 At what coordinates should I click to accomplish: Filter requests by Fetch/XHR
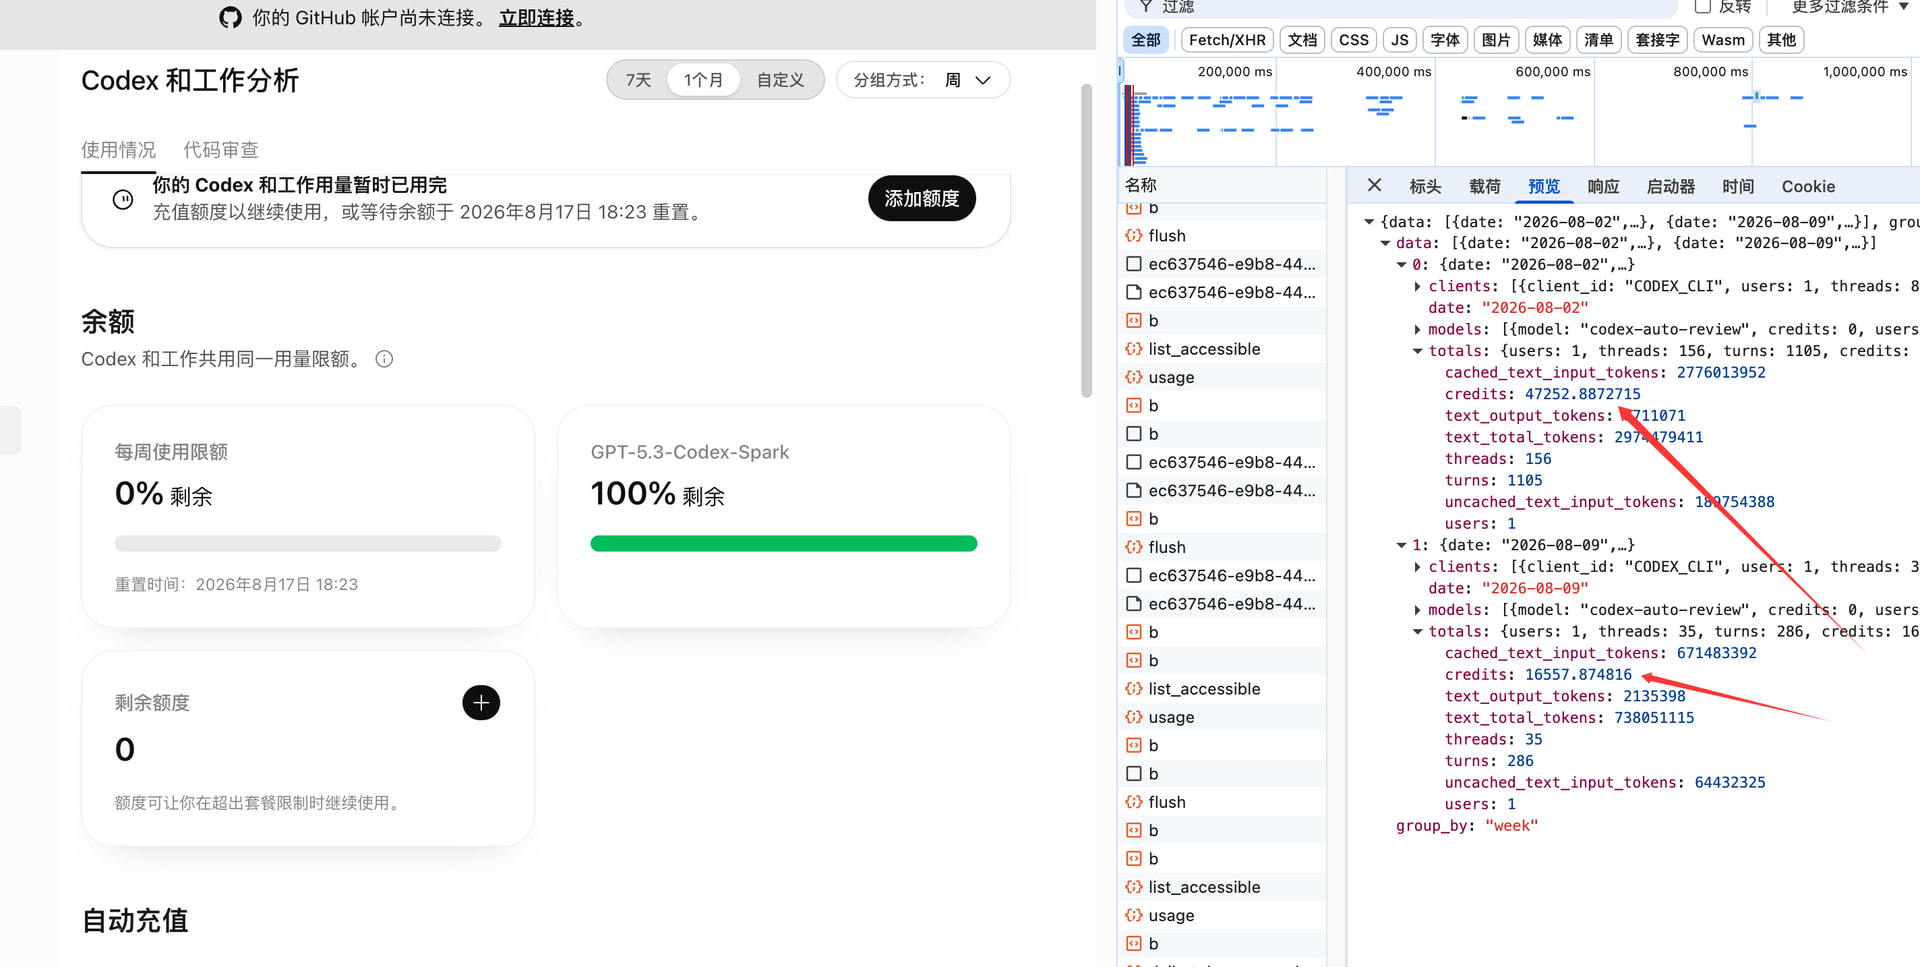pyautogui.click(x=1227, y=40)
